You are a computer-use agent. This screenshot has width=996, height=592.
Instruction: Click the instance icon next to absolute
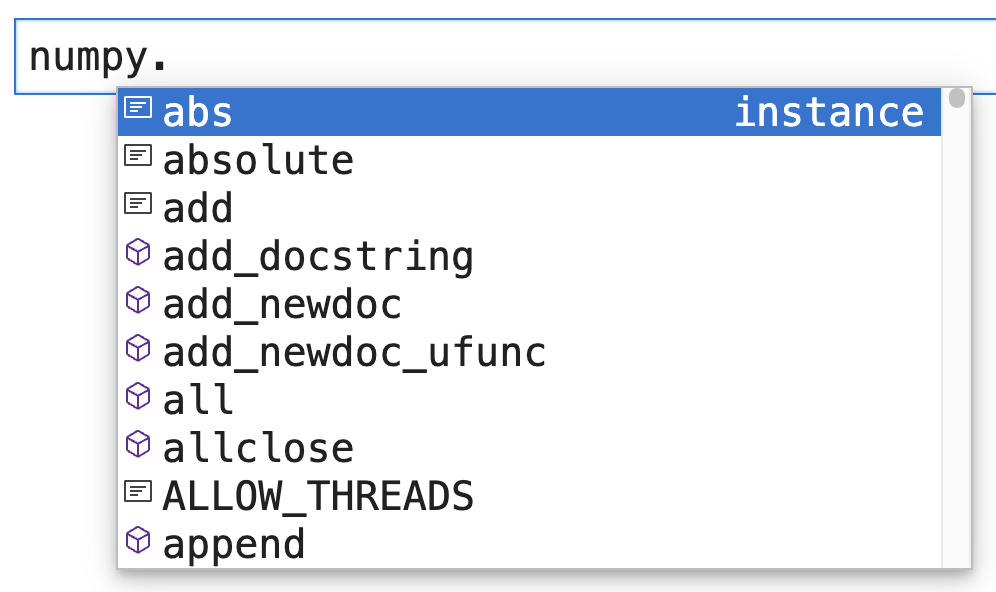tap(137, 155)
